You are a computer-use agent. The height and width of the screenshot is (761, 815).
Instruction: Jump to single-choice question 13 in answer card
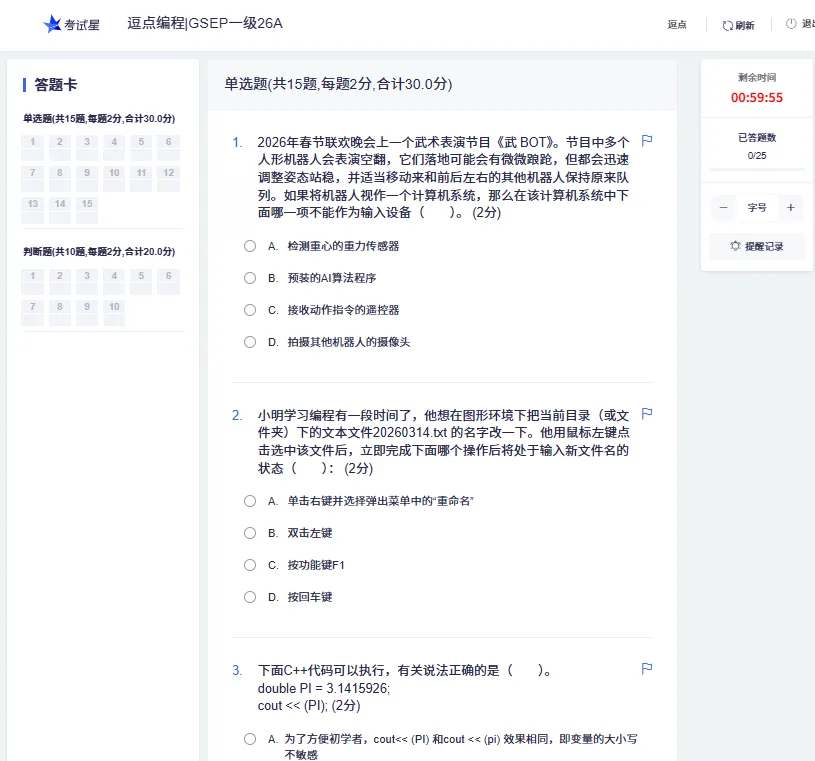pyautogui.click(x=33, y=210)
